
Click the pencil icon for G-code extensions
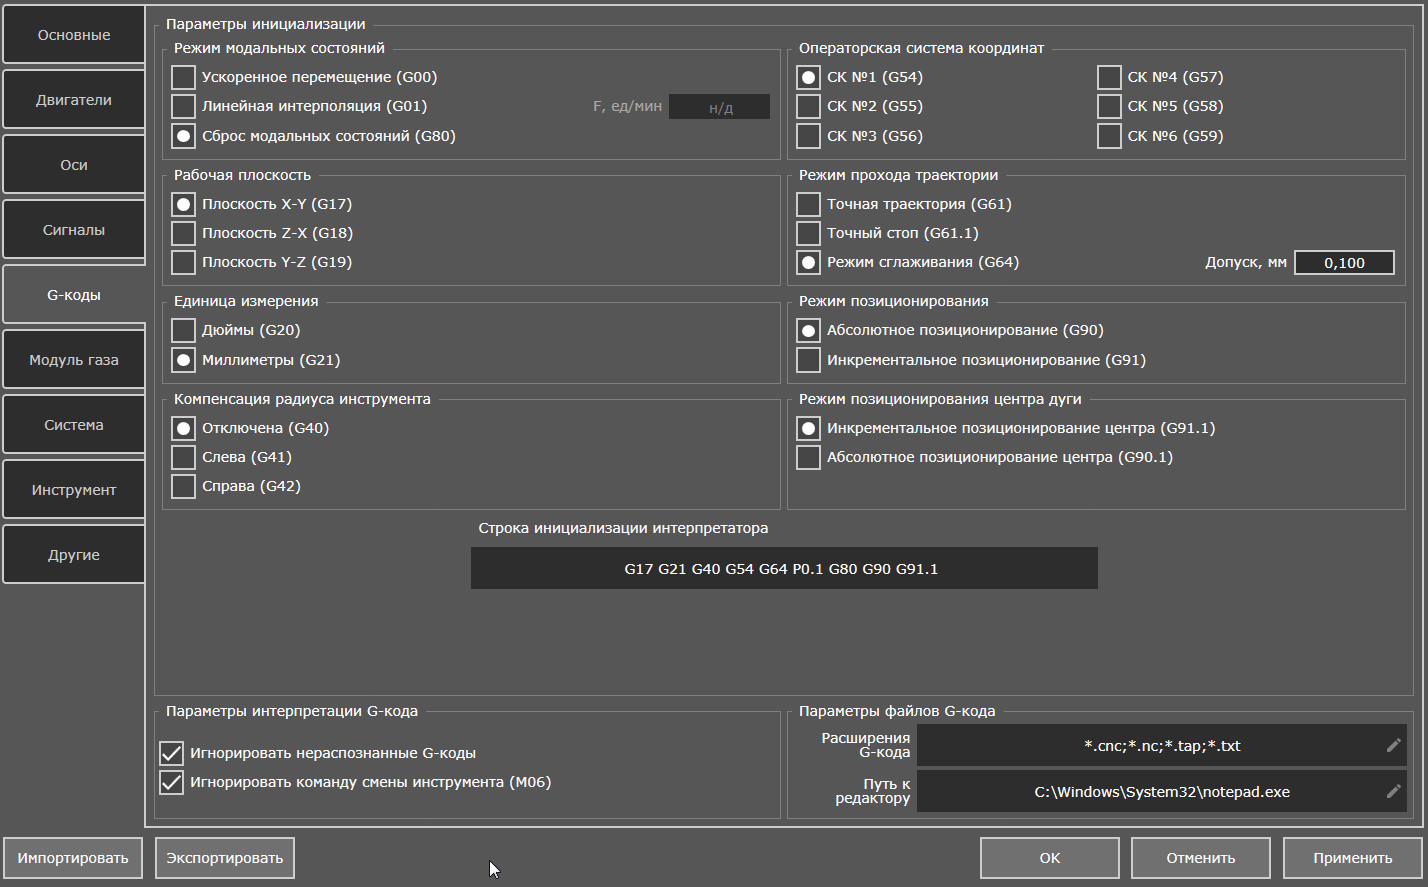(x=1393, y=745)
